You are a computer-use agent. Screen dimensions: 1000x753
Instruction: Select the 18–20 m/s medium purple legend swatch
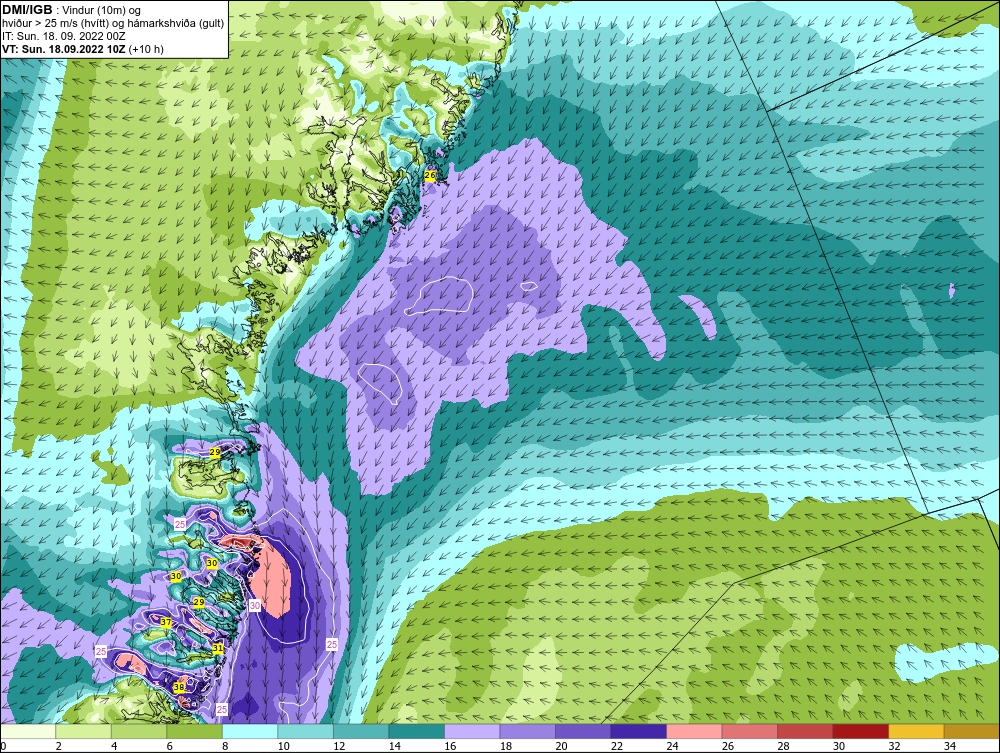click(x=527, y=731)
